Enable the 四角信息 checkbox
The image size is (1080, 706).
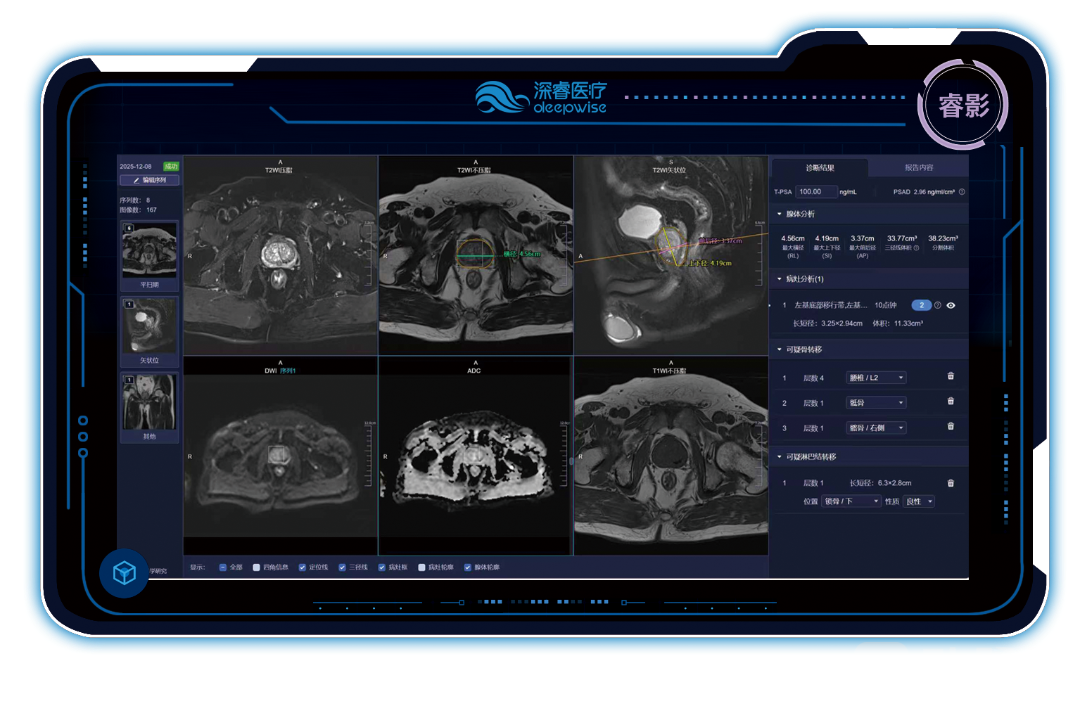(x=257, y=567)
